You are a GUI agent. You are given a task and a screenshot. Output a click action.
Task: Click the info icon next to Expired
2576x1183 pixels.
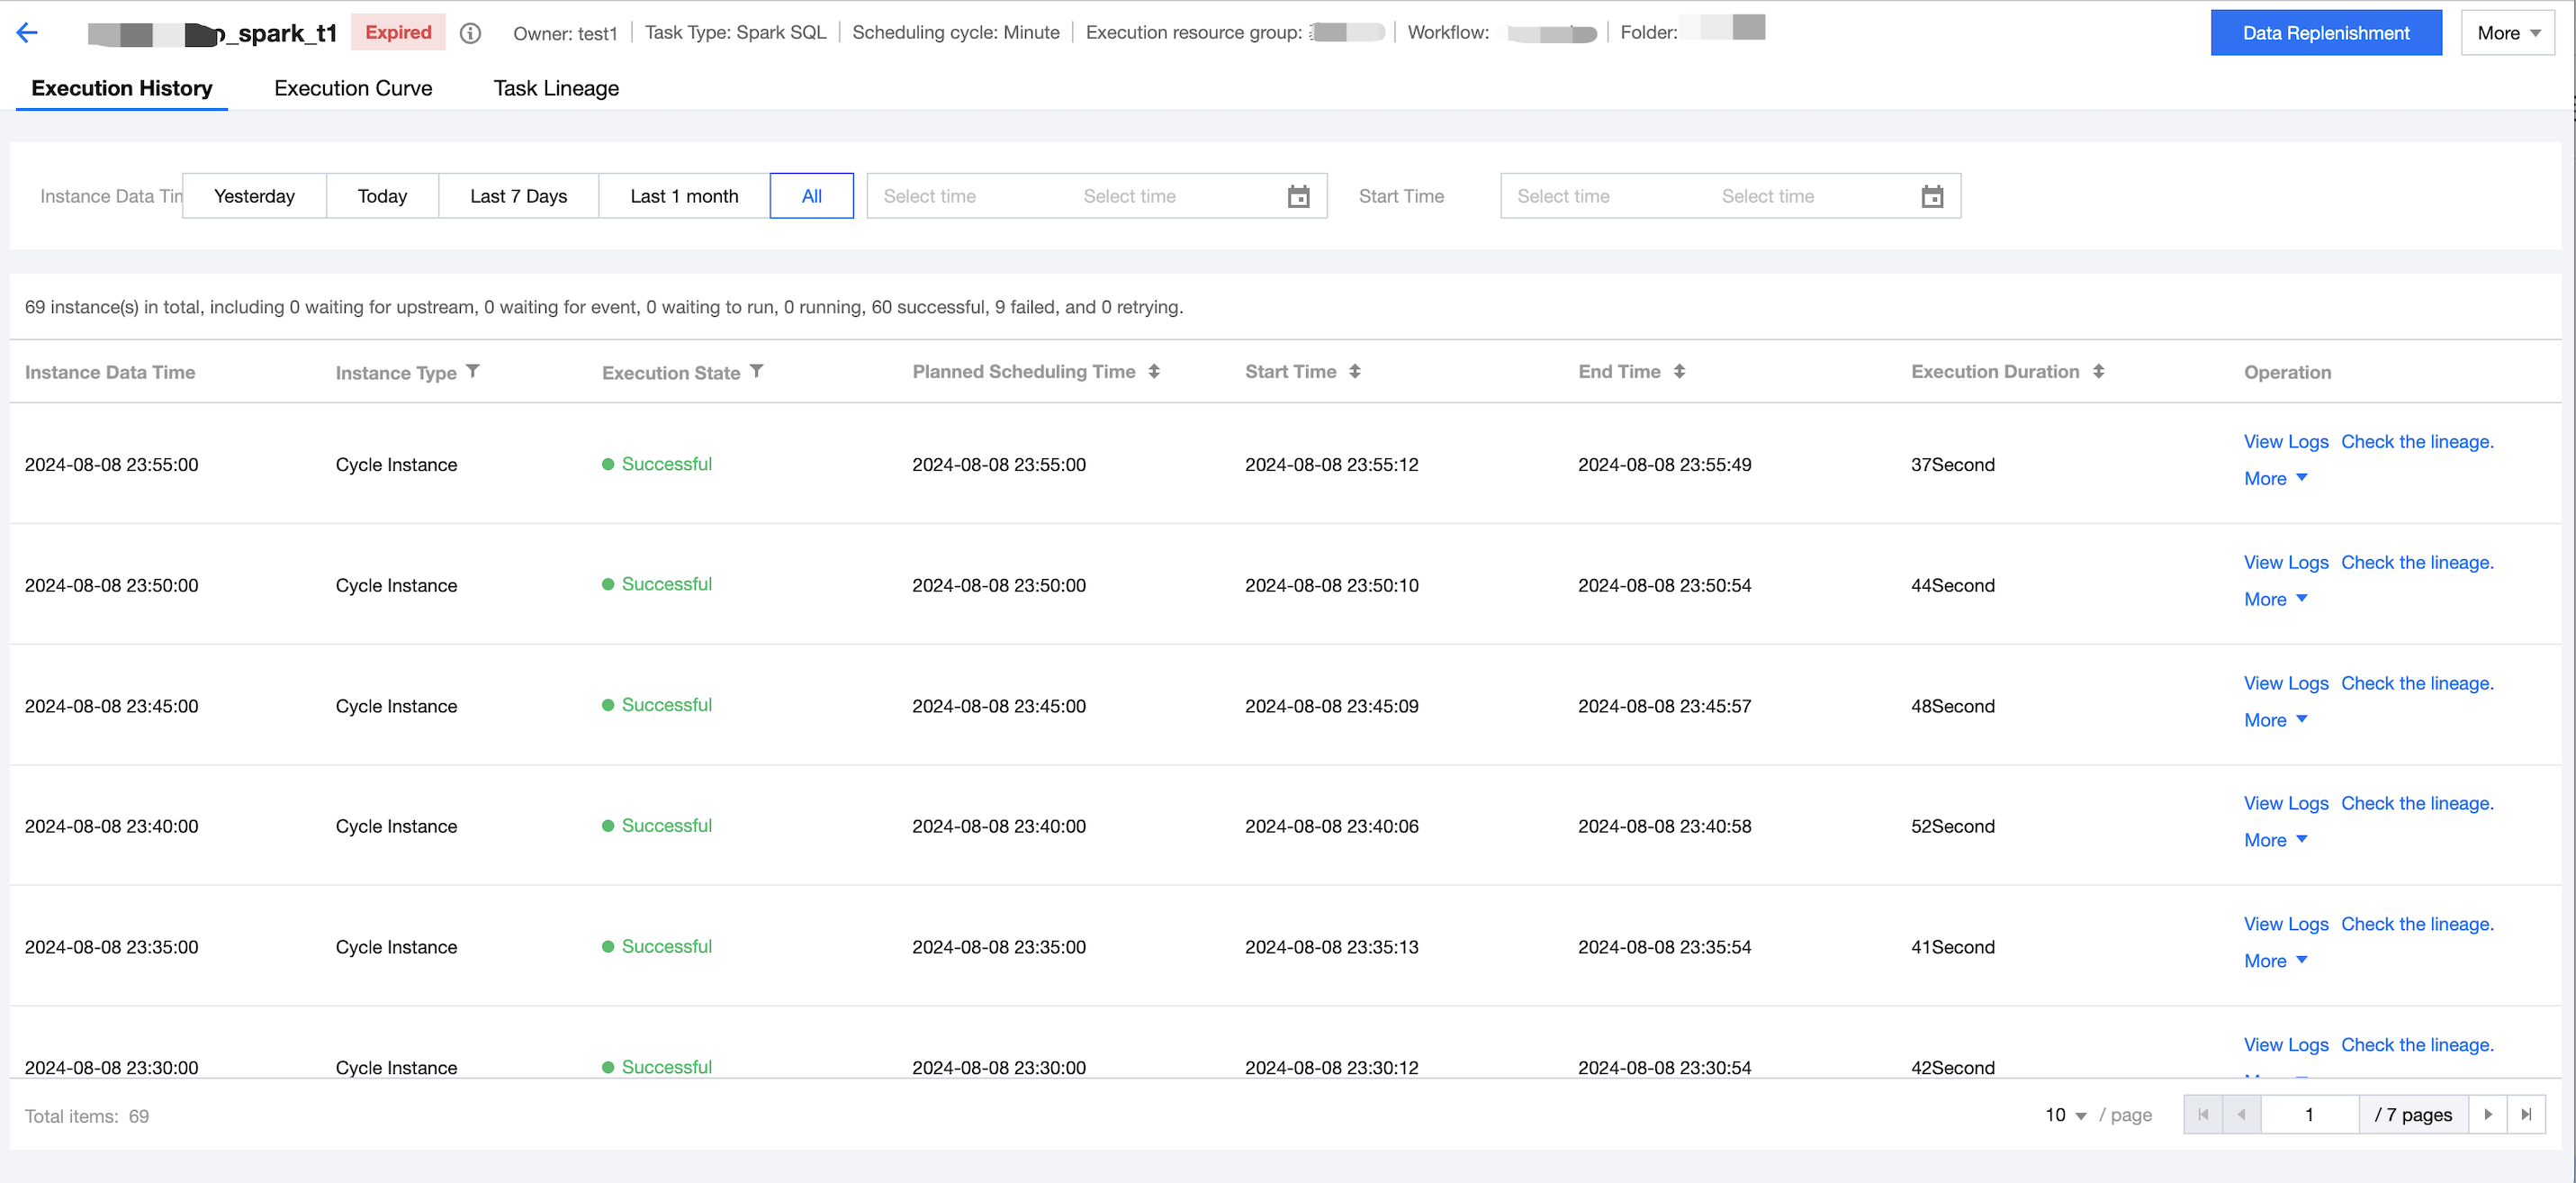tap(470, 33)
